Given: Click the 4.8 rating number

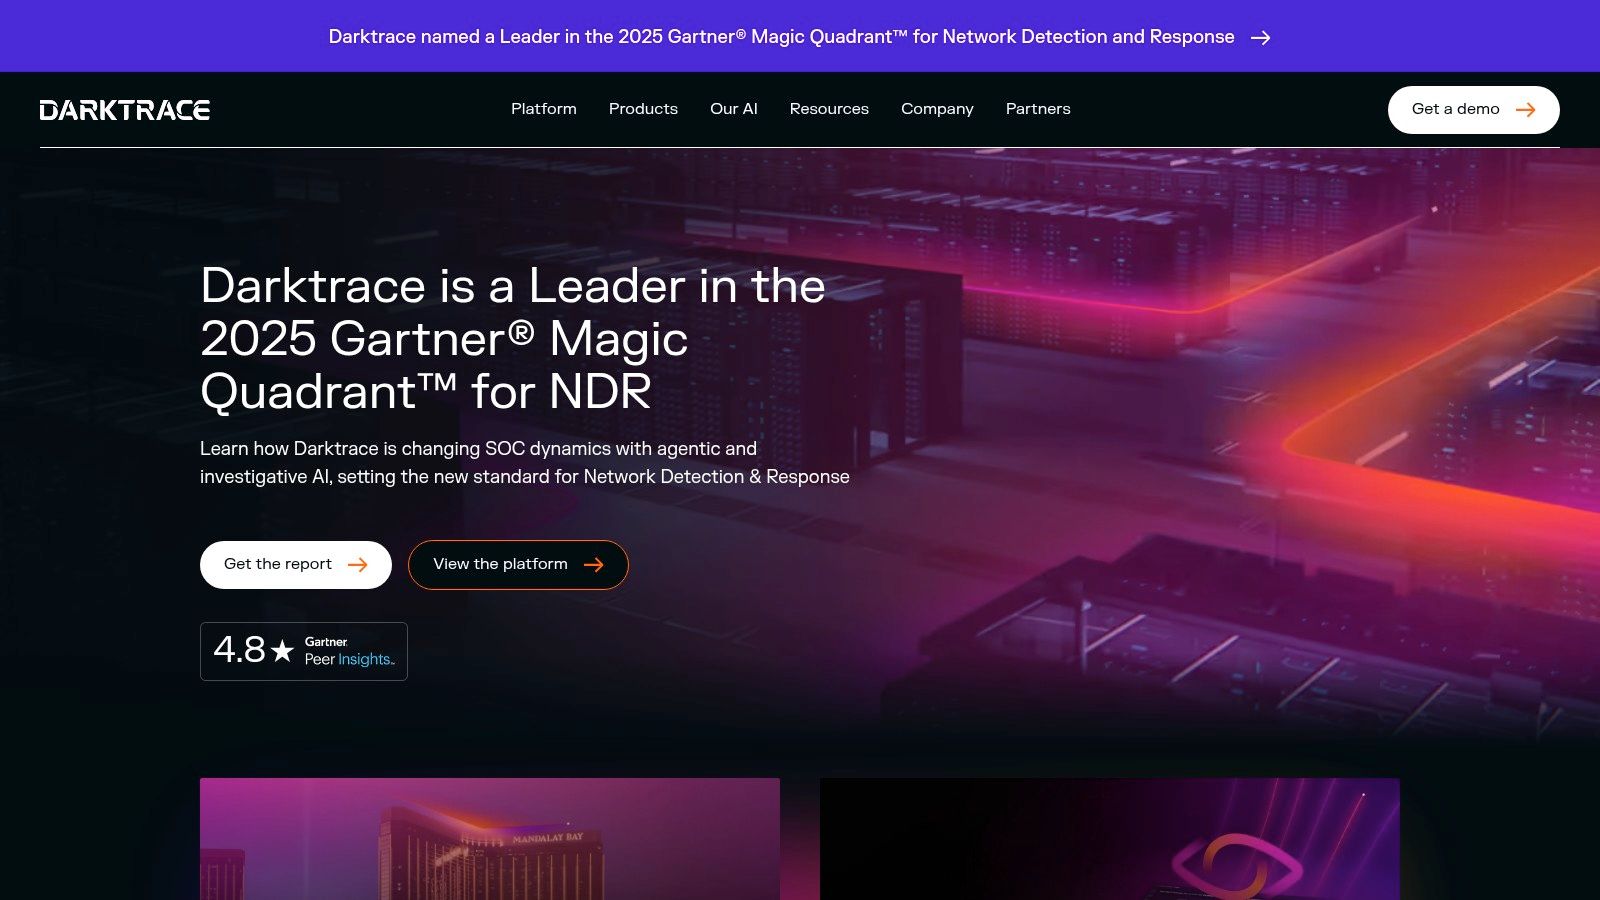Looking at the screenshot, I should 240,650.
